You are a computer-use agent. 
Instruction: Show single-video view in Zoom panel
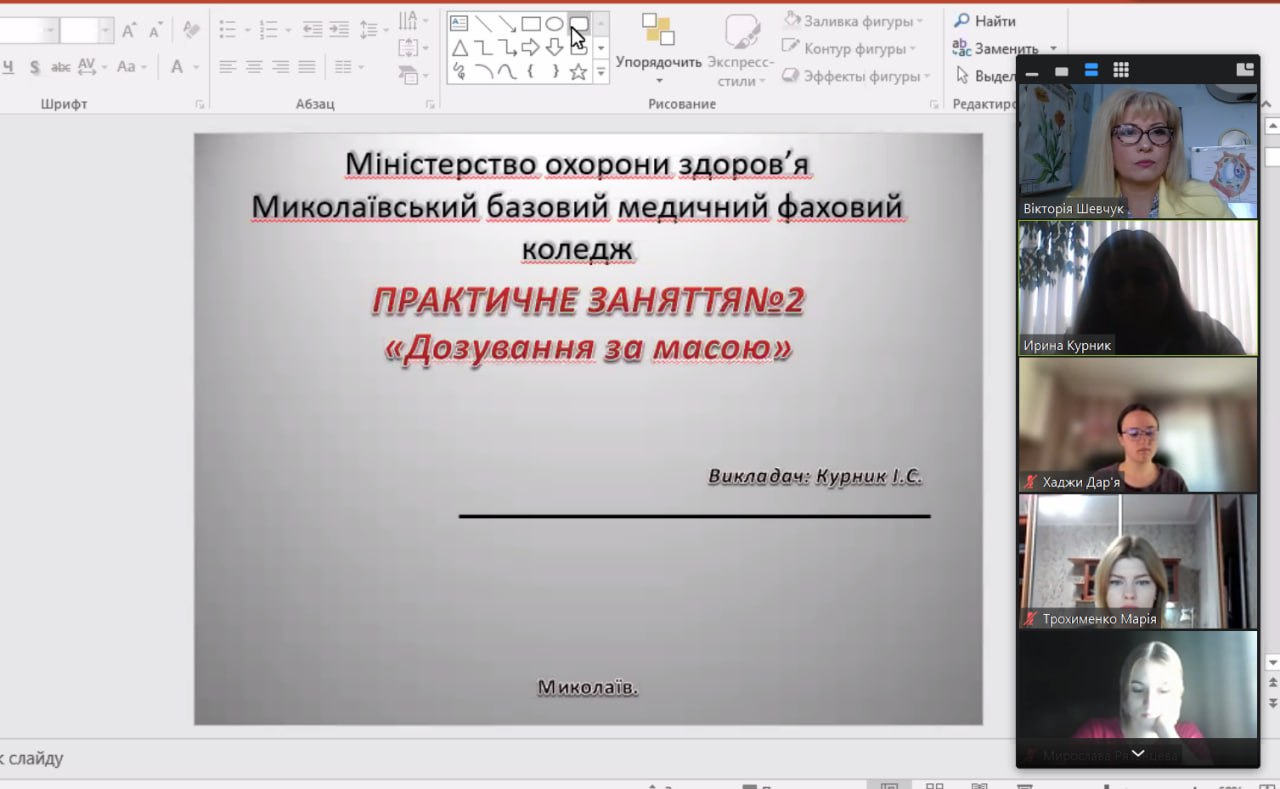[x=1061, y=70]
